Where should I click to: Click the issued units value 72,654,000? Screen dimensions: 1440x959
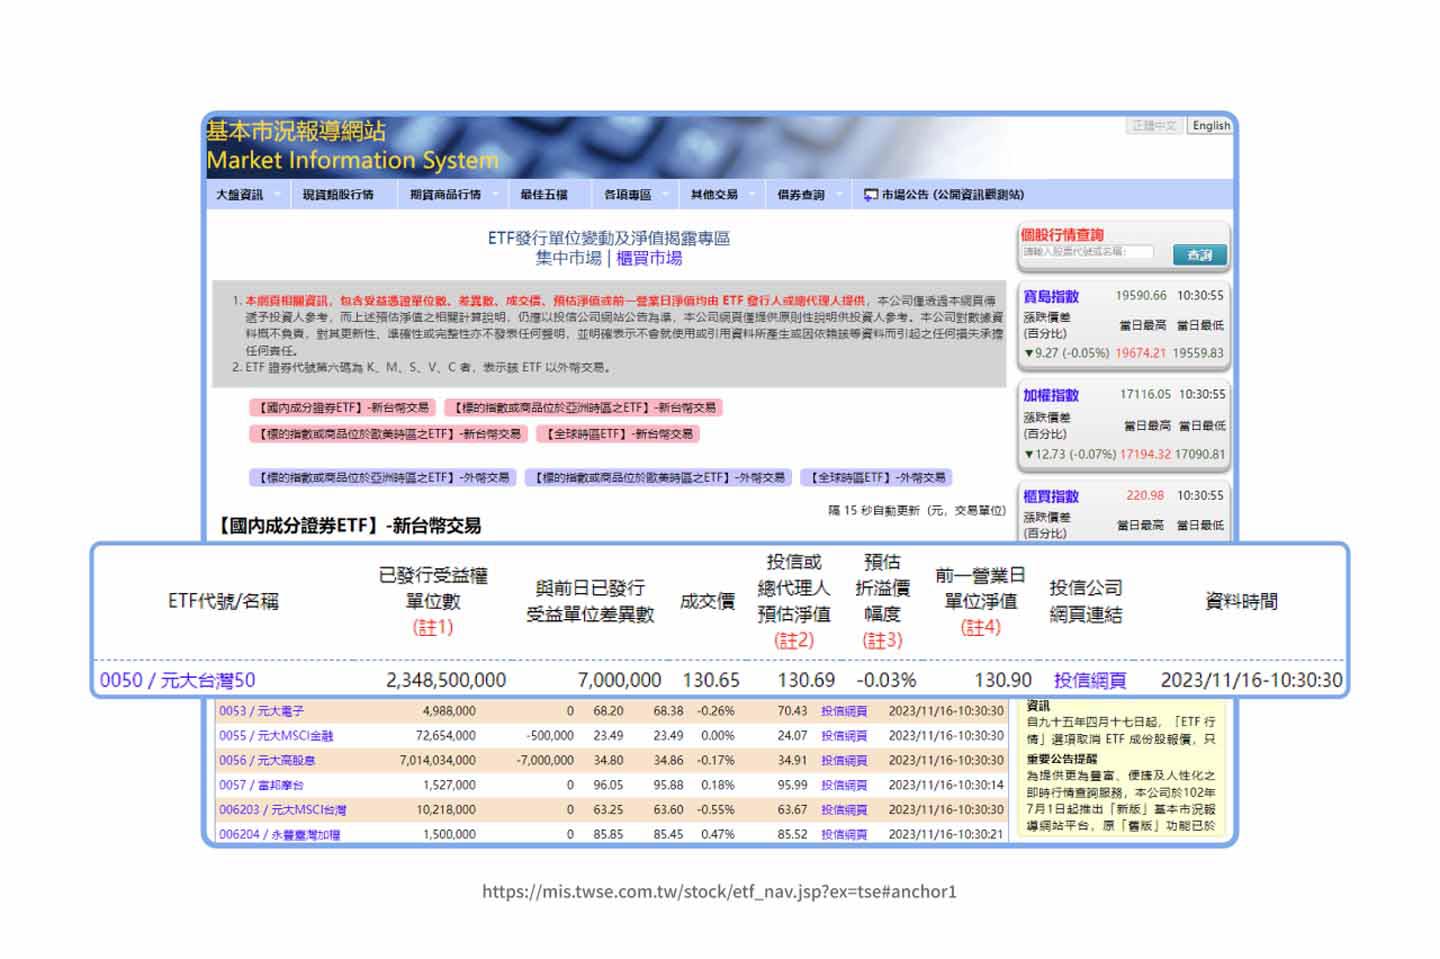tap(446, 736)
